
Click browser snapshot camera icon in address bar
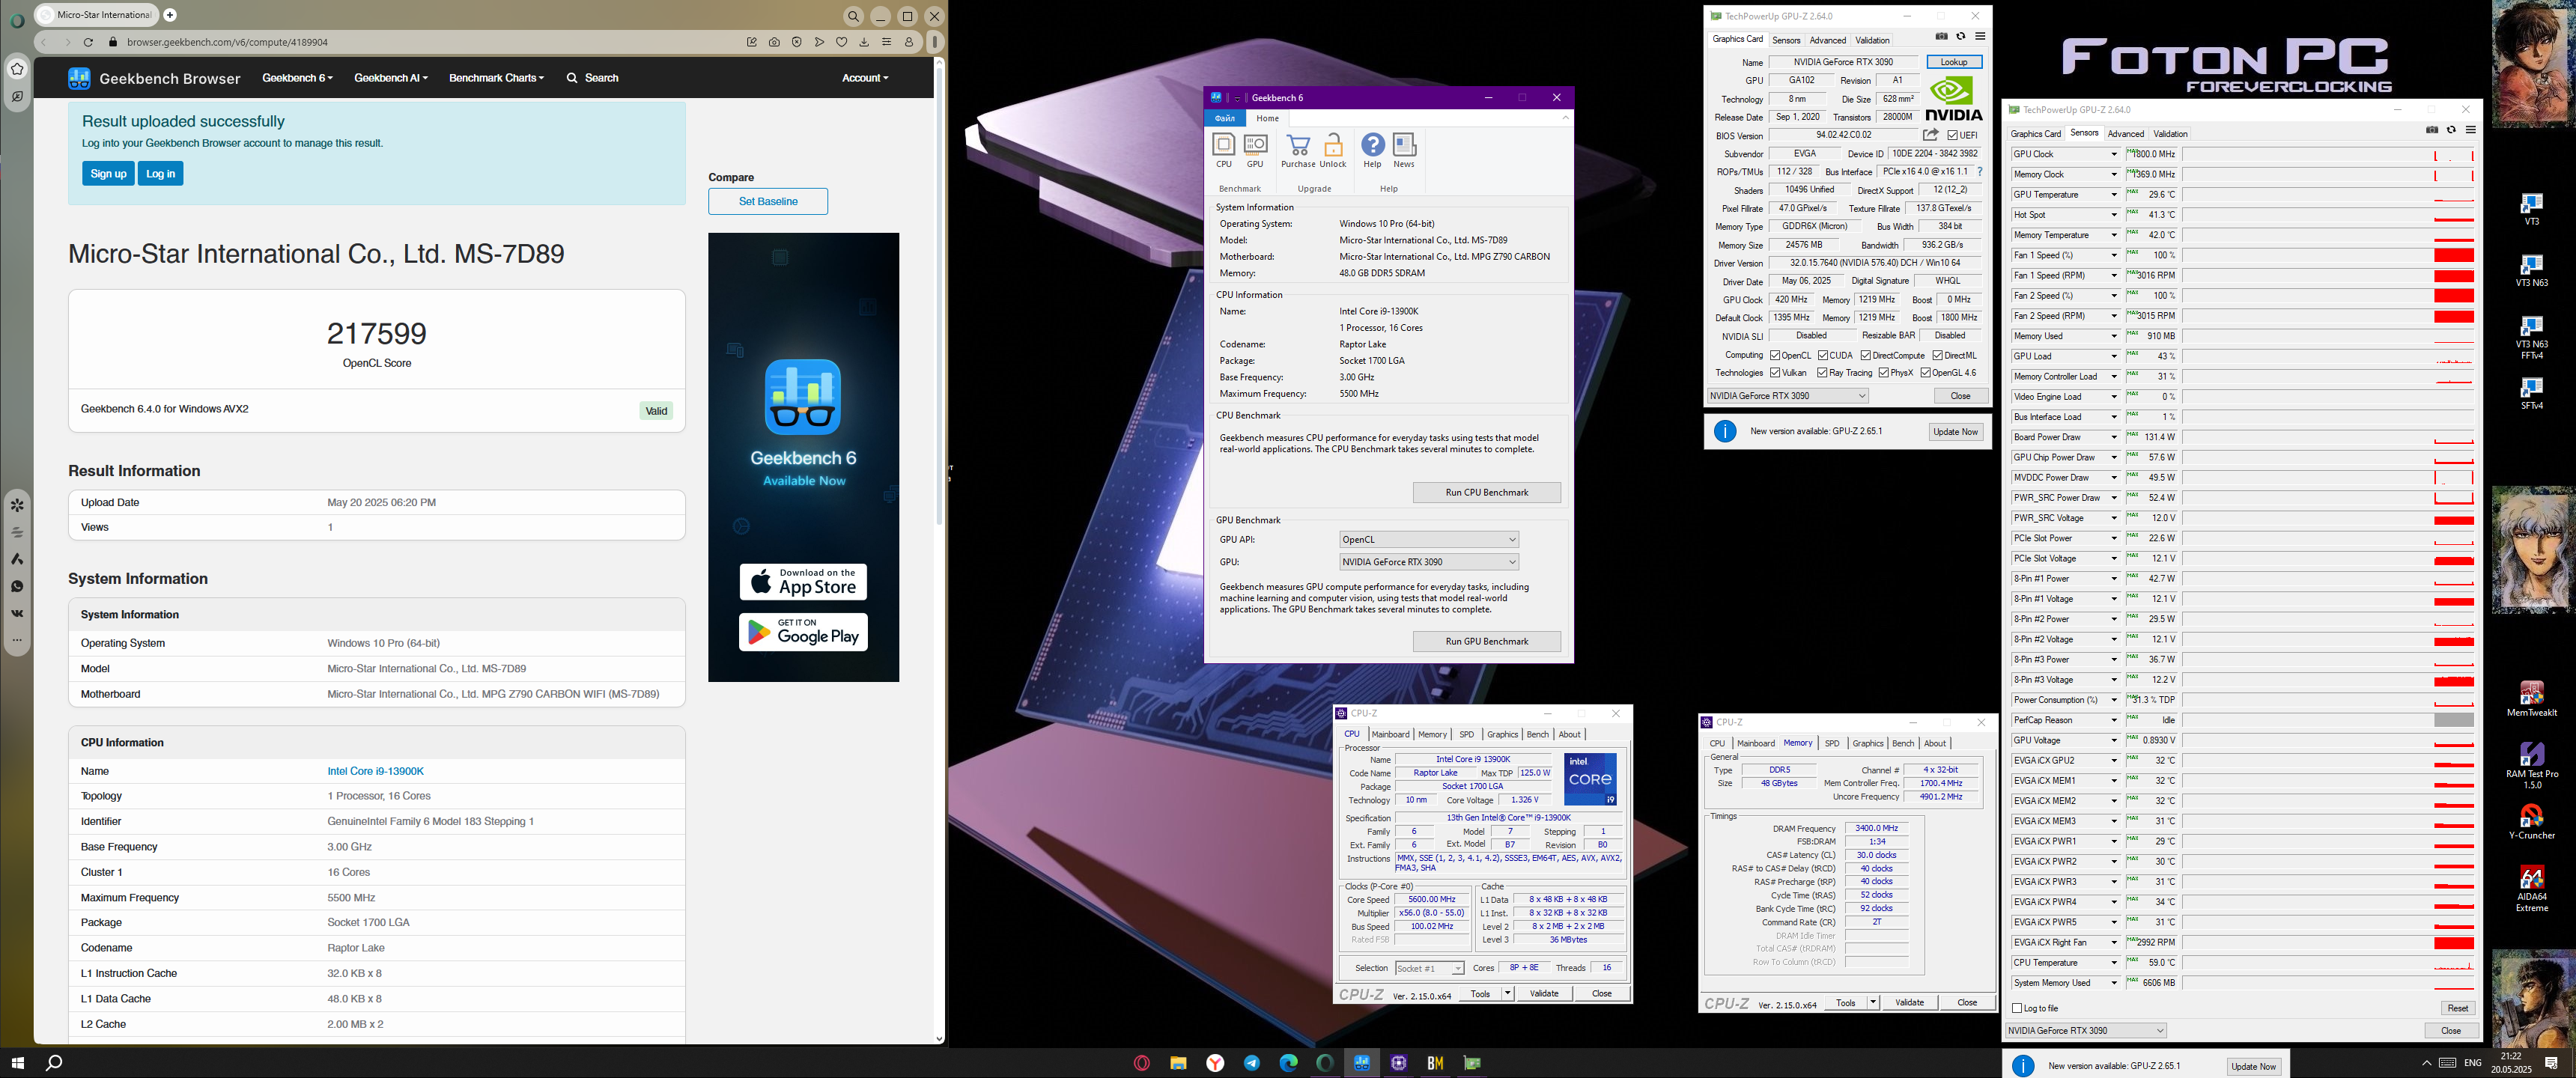(774, 42)
